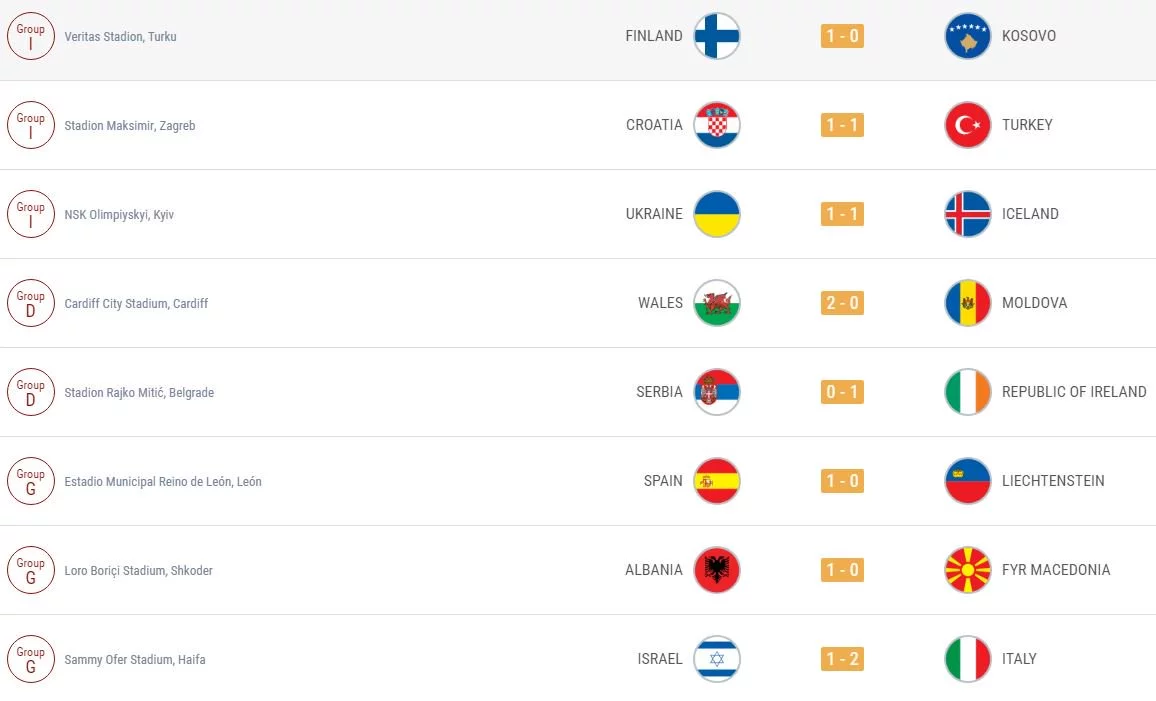Click the SPAIN team name
The width and height of the screenshot is (1156, 701).
pos(663,481)
